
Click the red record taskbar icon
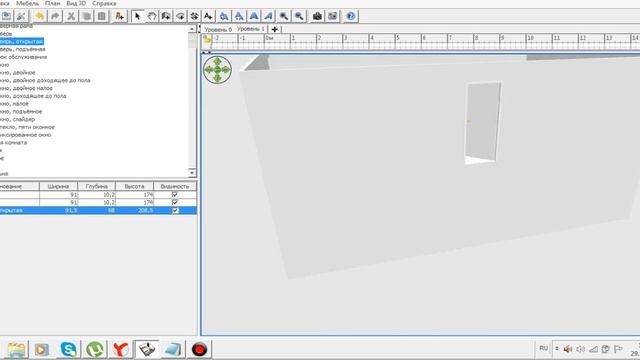(x=199, y=349)
